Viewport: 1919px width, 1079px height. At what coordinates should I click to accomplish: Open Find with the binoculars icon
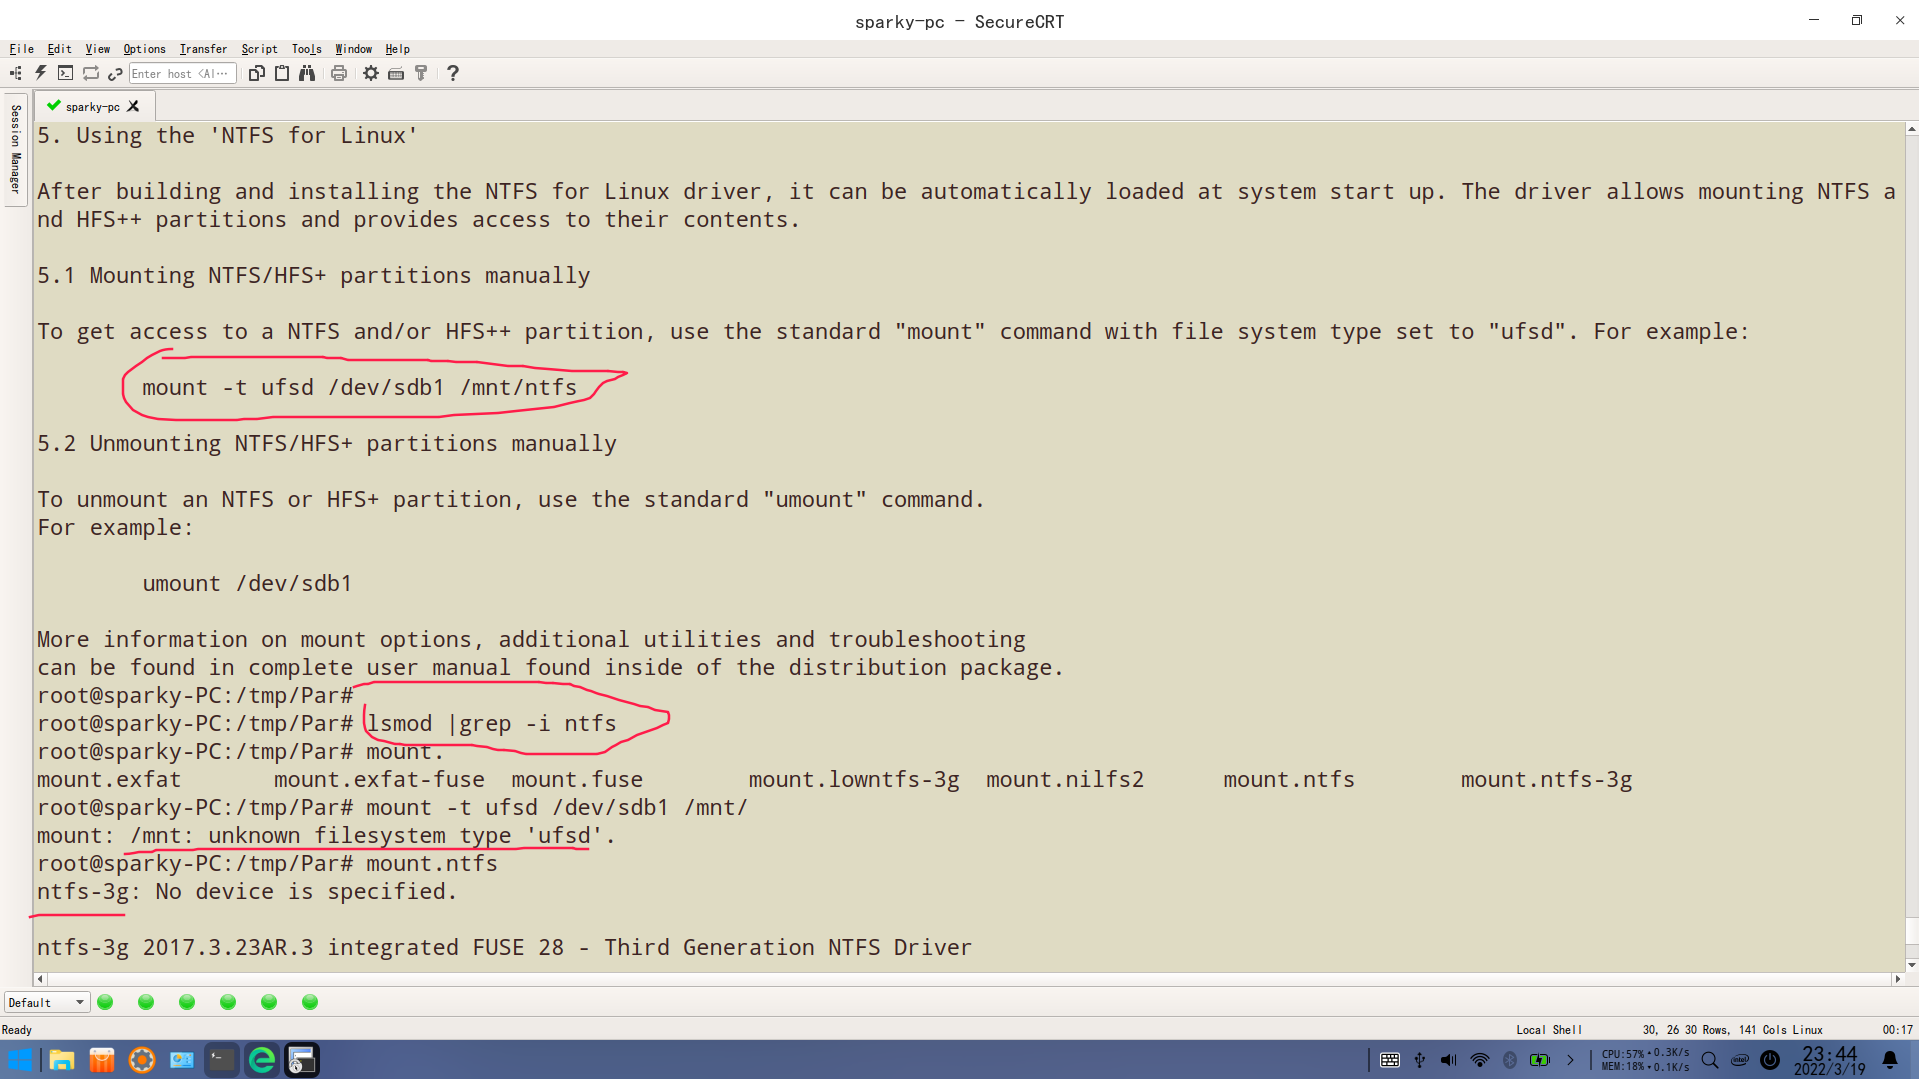point(307,73)
